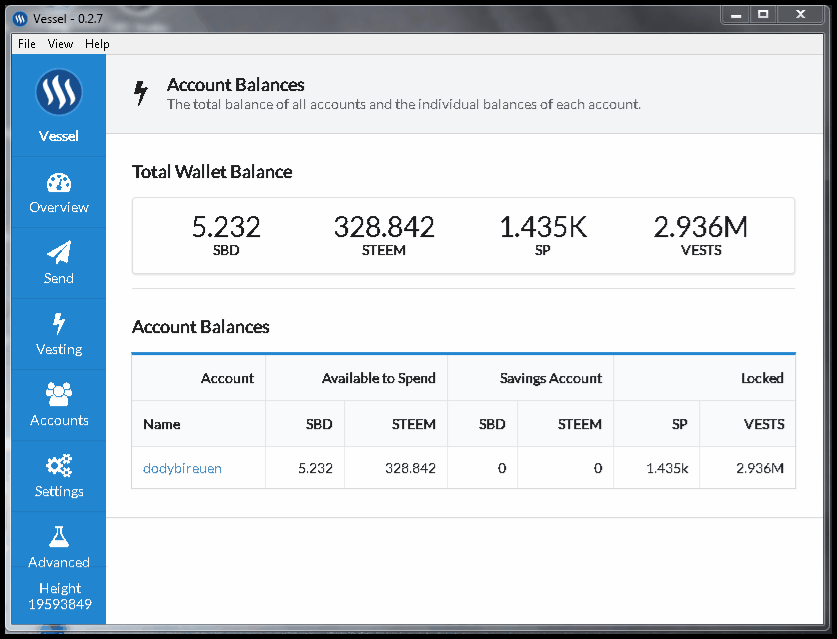Open the Overview dashboard icon
Image resolution: width=837 pixels, height=639 pixels.
click(x=59, y=183)
